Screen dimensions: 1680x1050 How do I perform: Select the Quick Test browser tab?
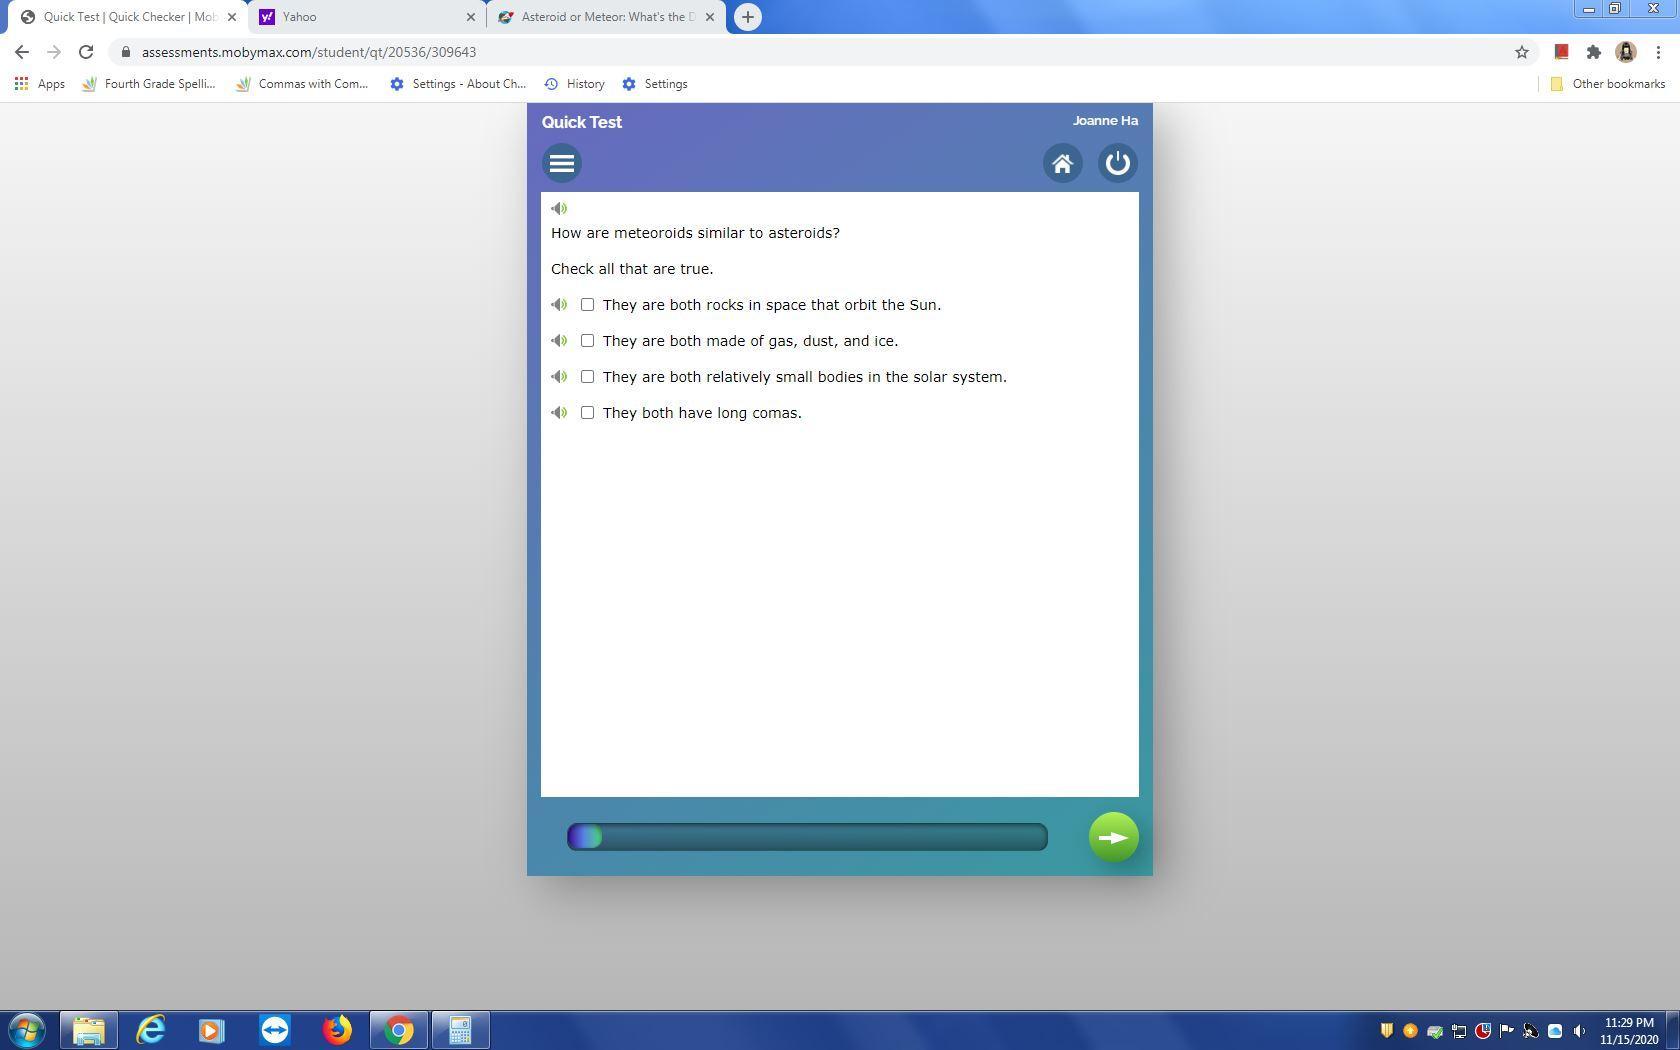pos(128,17)
